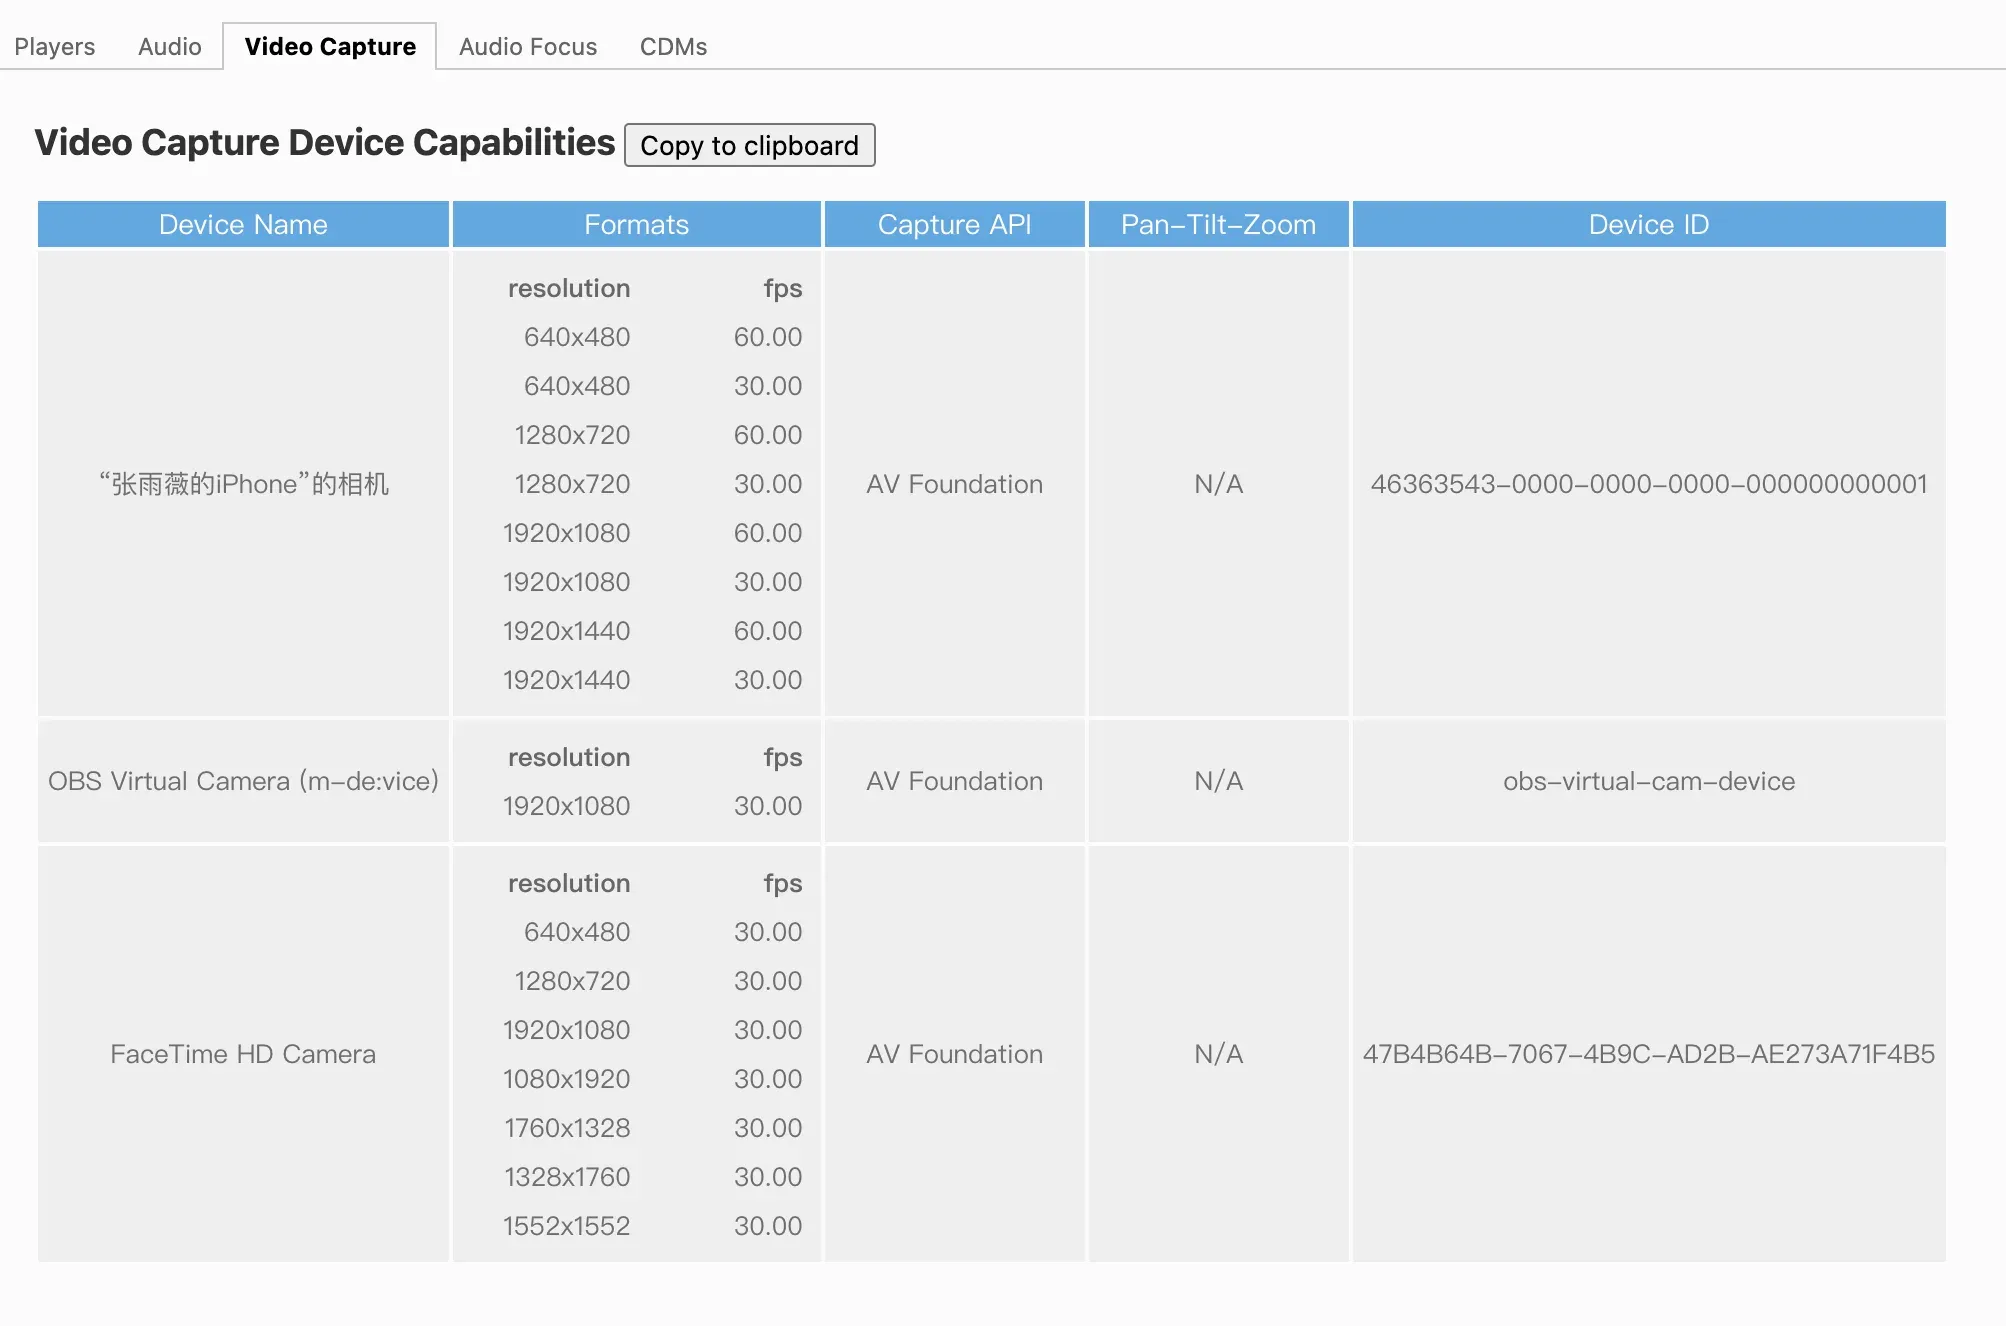Click the Copy to clipboard button
2006x1326 pixels.
749,145
